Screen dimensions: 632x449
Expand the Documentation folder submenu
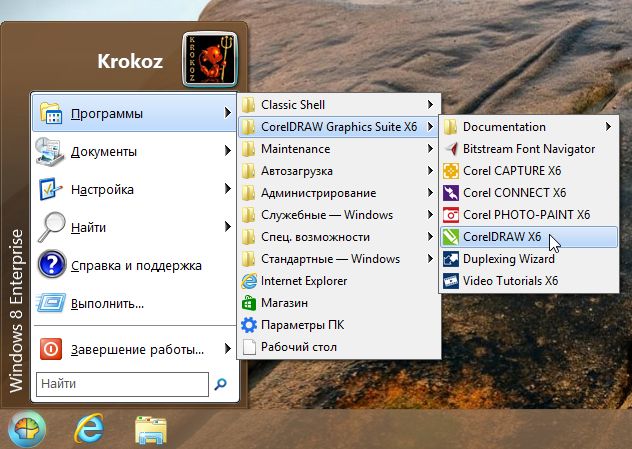coord(504,127)
